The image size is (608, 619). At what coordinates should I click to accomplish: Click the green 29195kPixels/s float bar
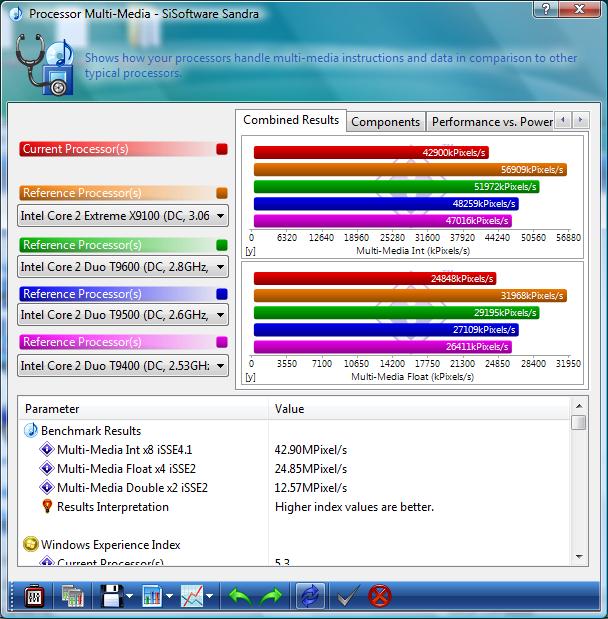coord(396,312)
